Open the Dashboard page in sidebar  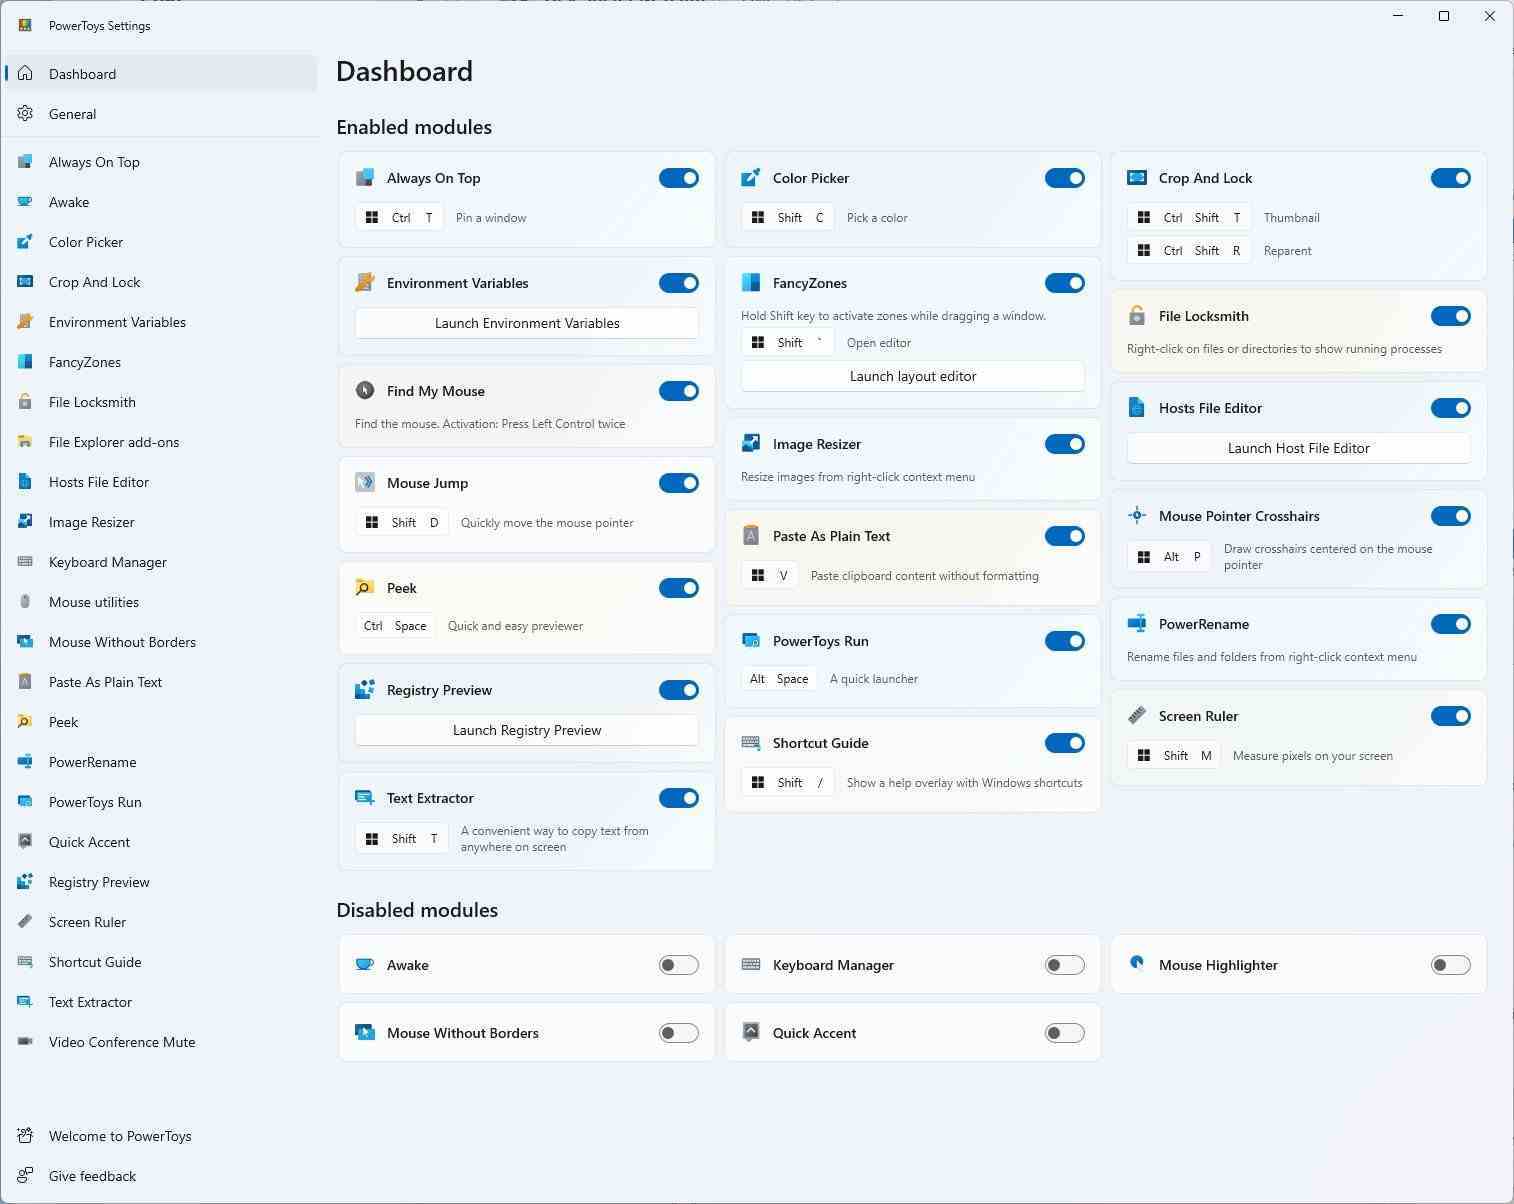pos(161,74)
